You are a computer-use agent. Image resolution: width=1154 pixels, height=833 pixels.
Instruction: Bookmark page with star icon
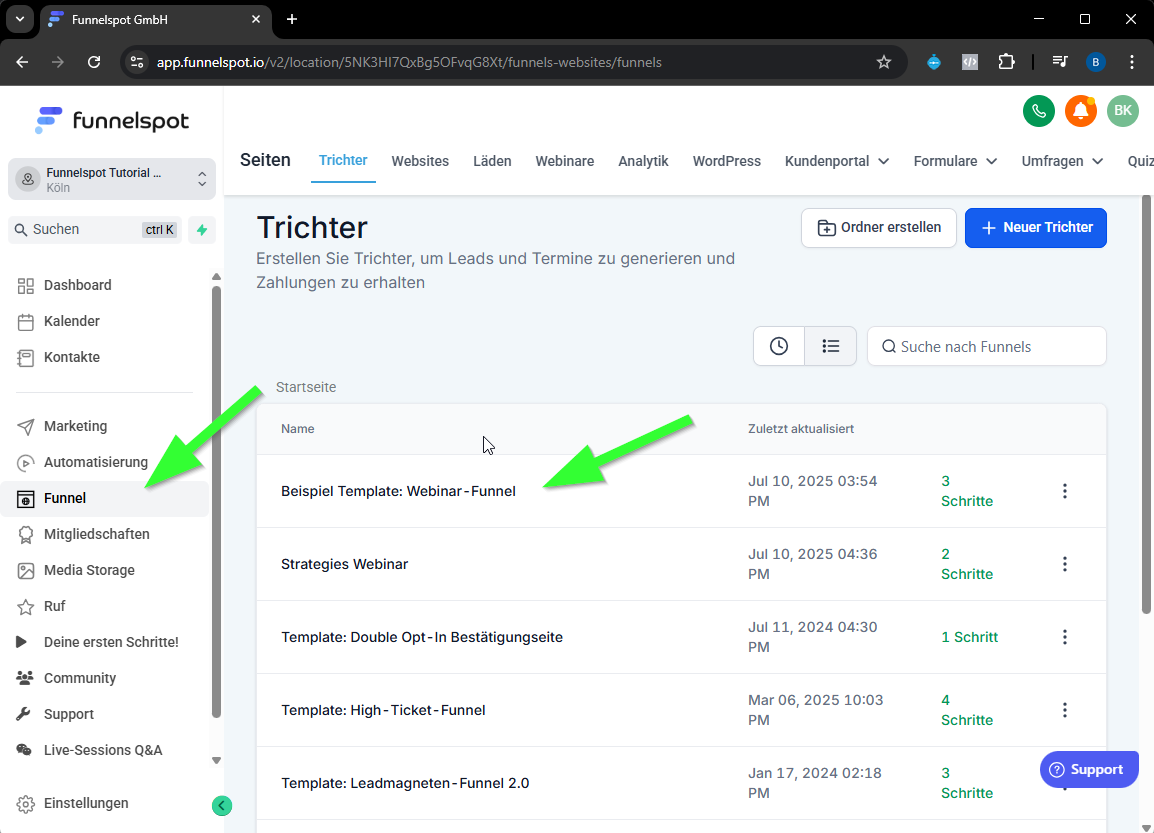pyautogui.click(x=884, y=63)
